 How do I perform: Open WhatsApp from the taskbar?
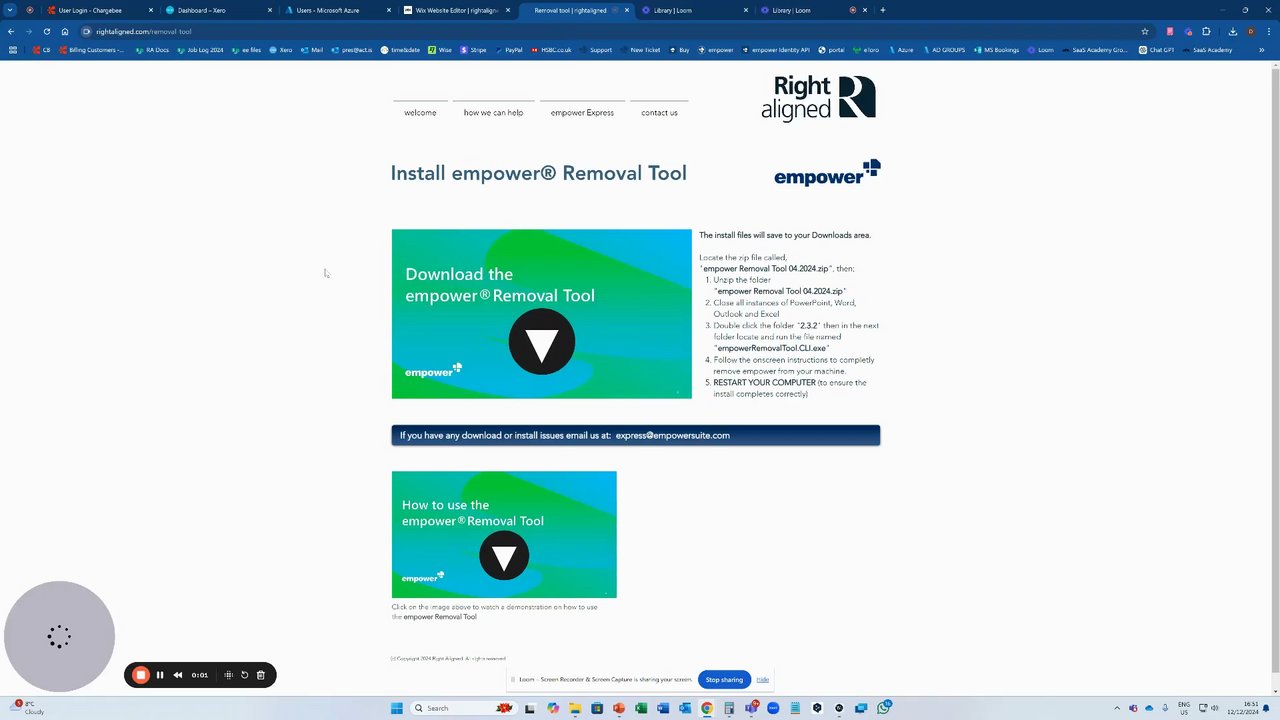pos(884,708)
